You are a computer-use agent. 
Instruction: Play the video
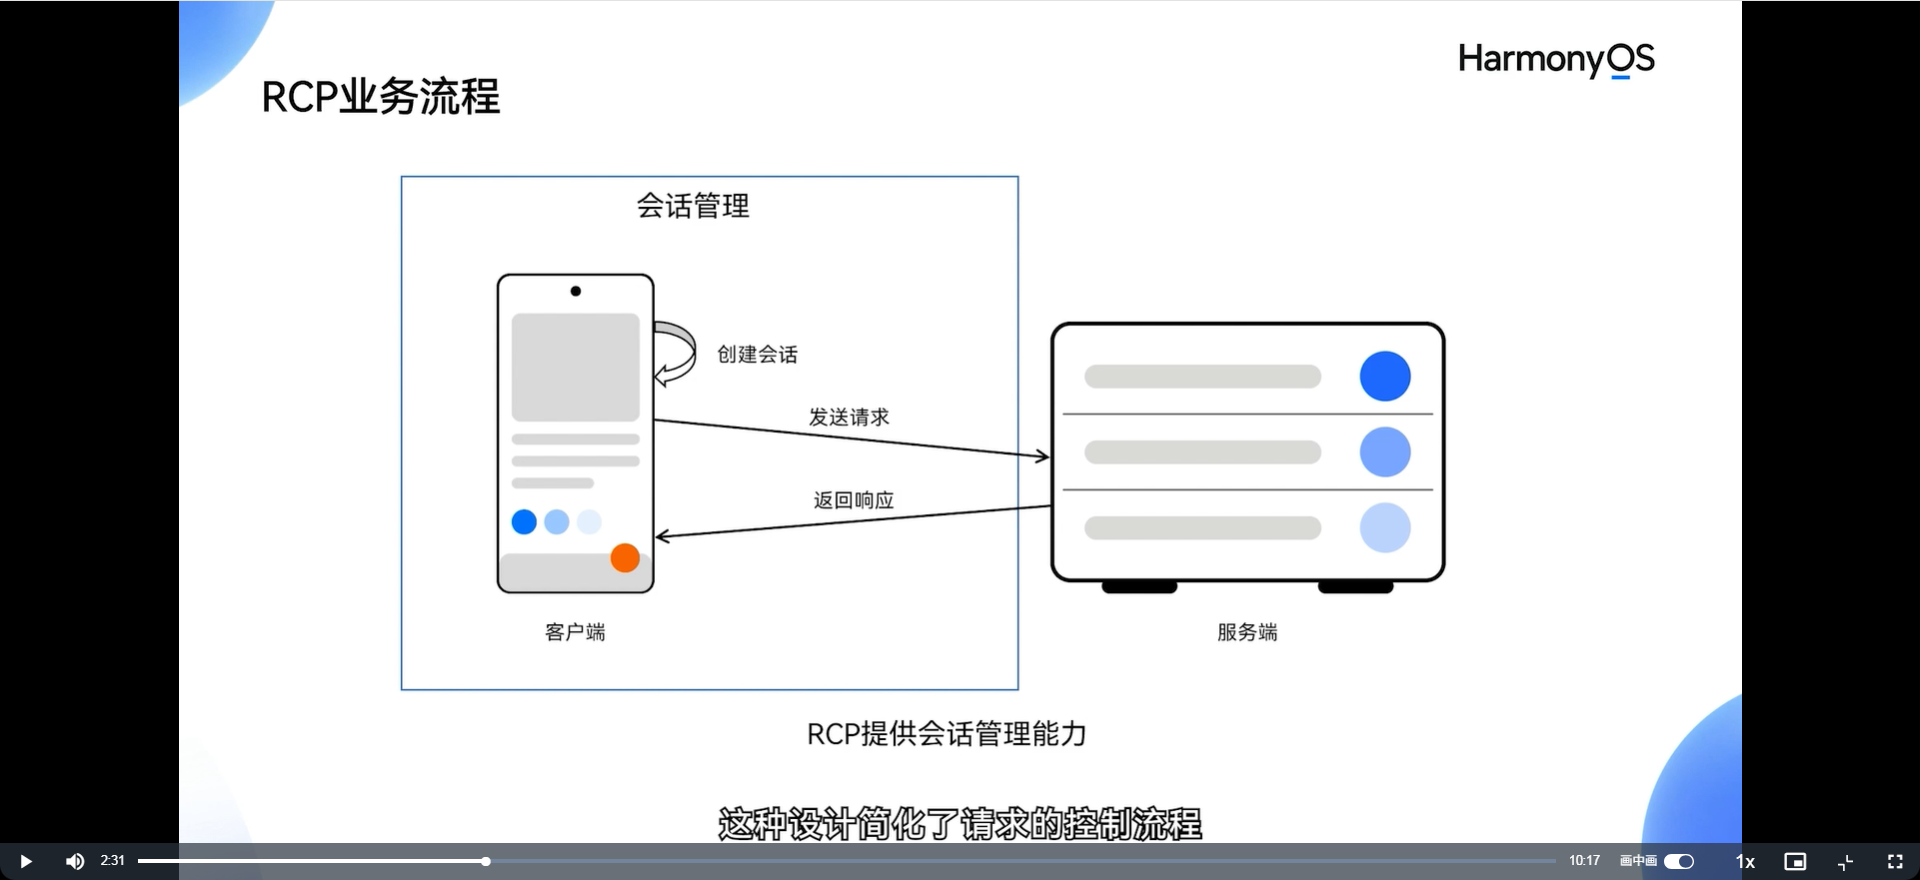(x=26, y=861)
